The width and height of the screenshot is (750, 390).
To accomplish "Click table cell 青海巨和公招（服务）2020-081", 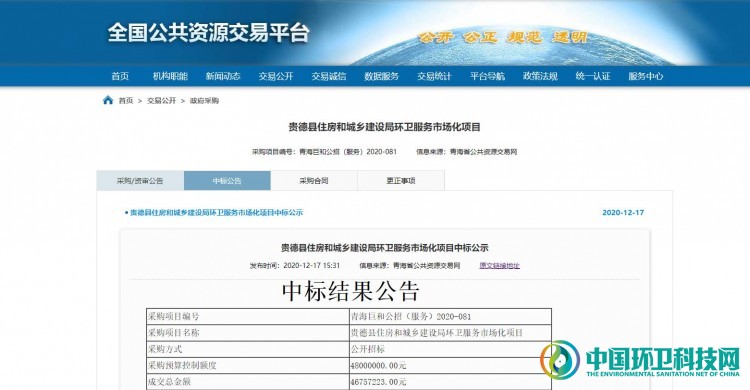I will (x=450, y=317).
